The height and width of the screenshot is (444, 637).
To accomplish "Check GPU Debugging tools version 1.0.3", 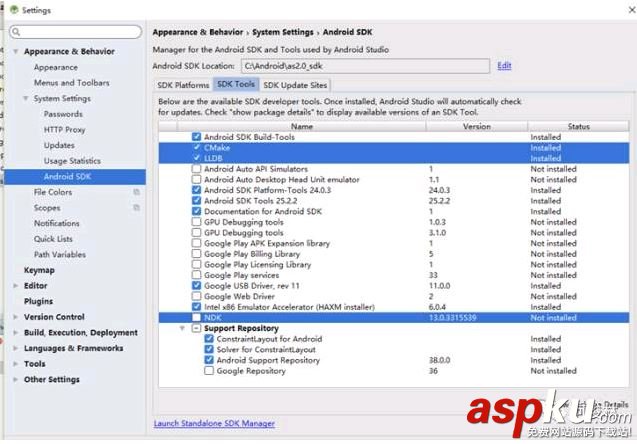I will (197, 222).
